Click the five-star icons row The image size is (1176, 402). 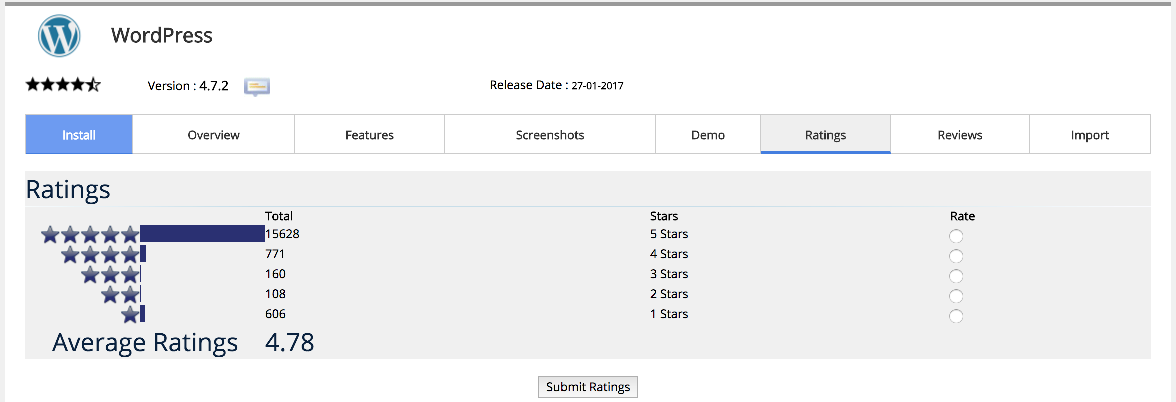click(x=90, y=235)
